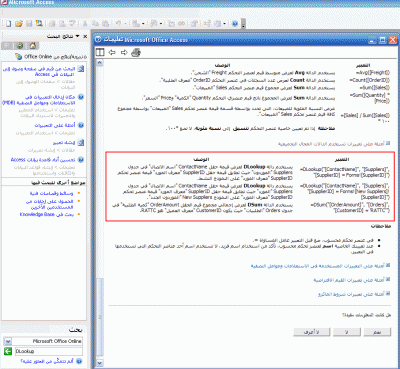Click the =Count([OrderID]) expression
400x369 pixels.
[x=369, y=80]
